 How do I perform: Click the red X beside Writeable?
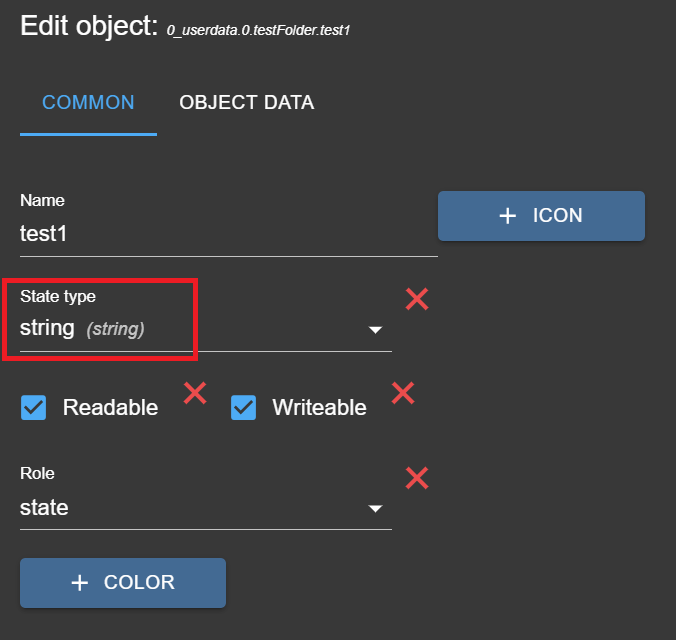[x=403, y=393]
